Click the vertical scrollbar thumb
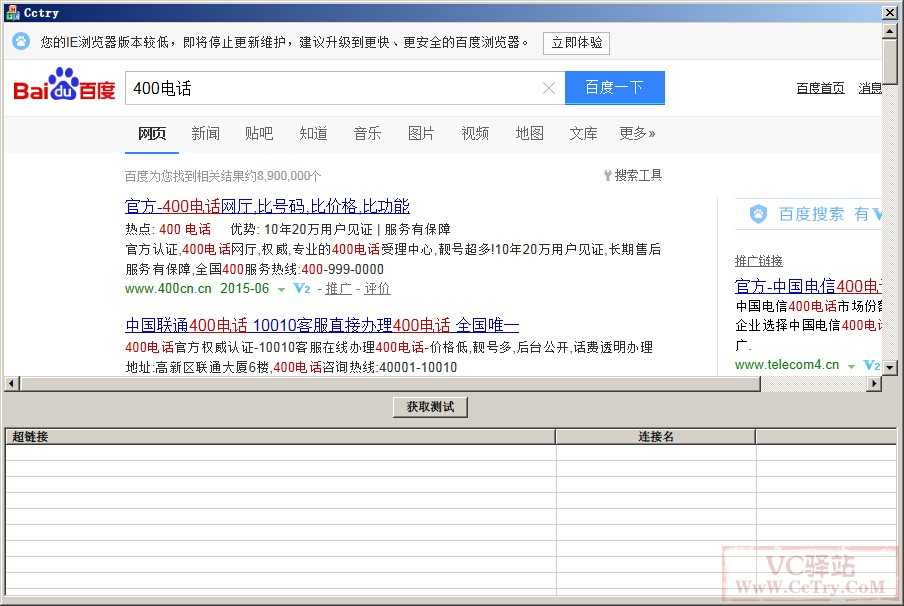The width and height of the screenshot is (904, 606). [890, 62]
